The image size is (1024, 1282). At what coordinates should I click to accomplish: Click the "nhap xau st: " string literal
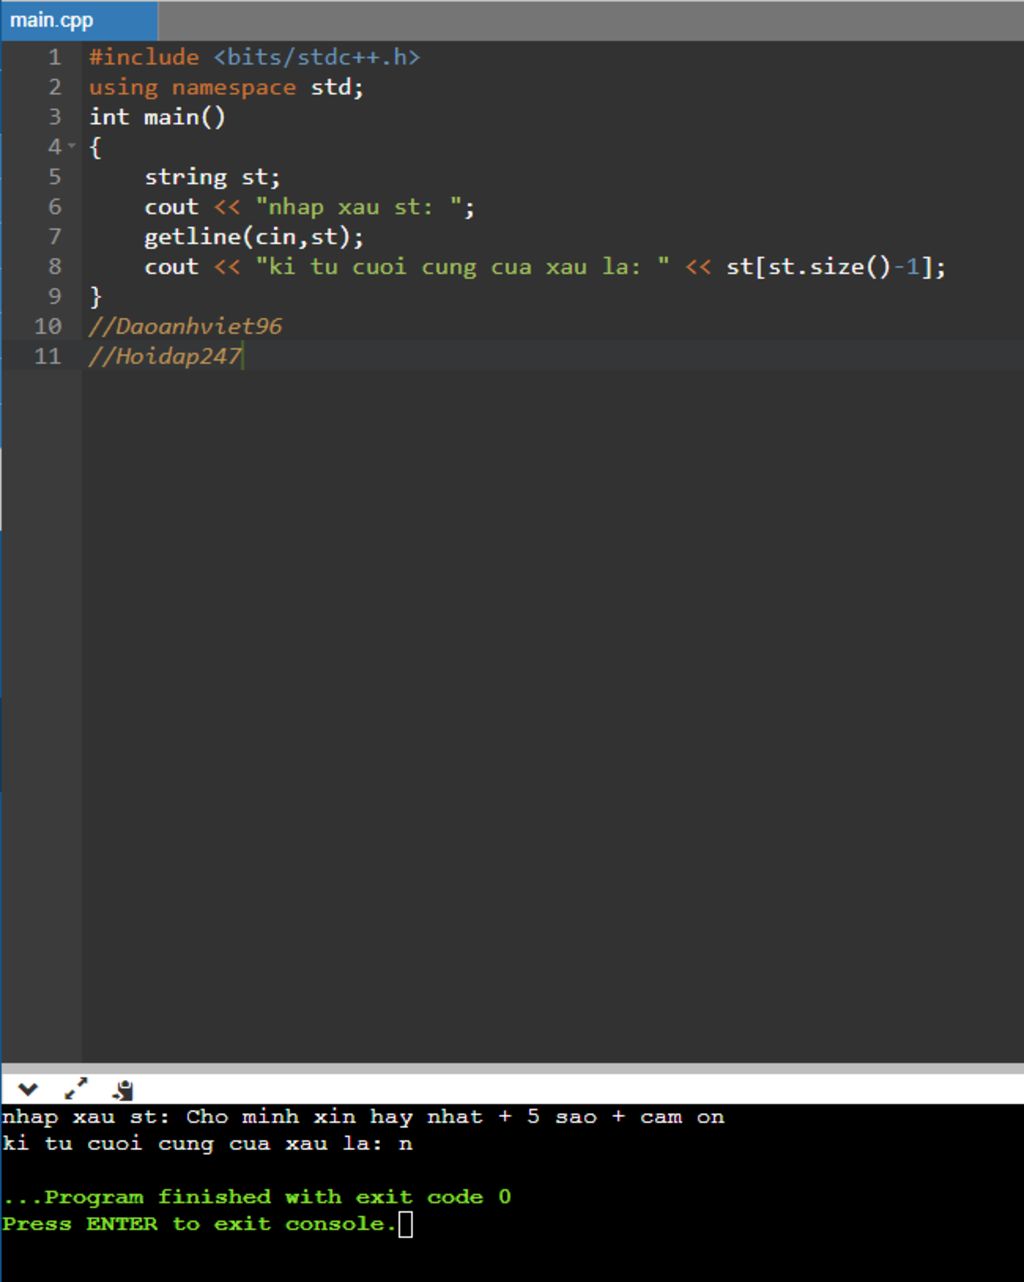(x=358, y=207)
